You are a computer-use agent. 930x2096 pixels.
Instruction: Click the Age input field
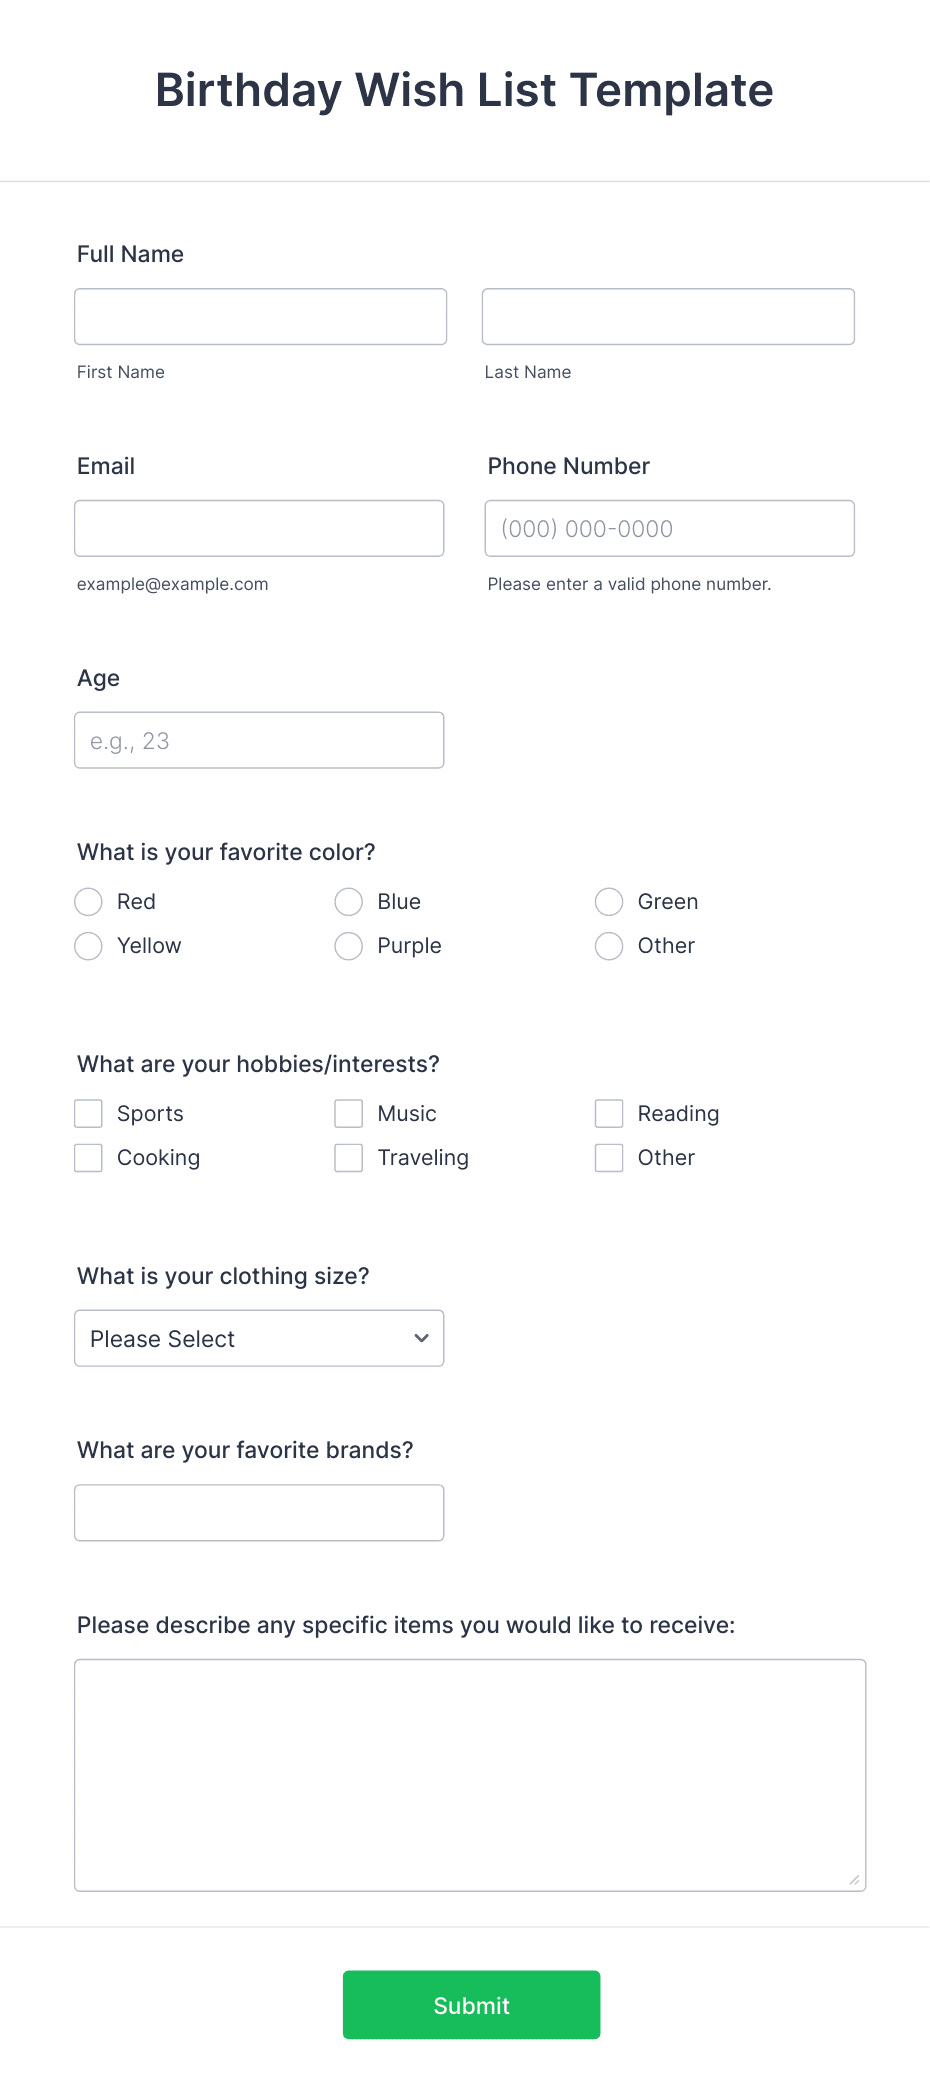(x=259, y=740)
